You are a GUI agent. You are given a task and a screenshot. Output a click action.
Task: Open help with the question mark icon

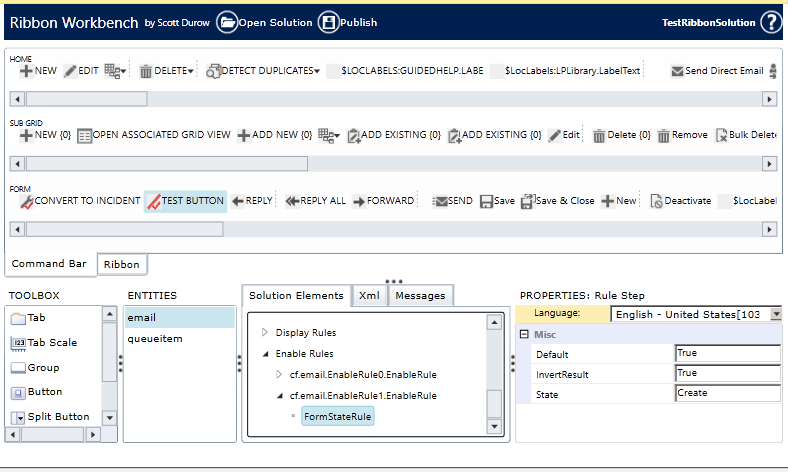click(x=771, y=22)
